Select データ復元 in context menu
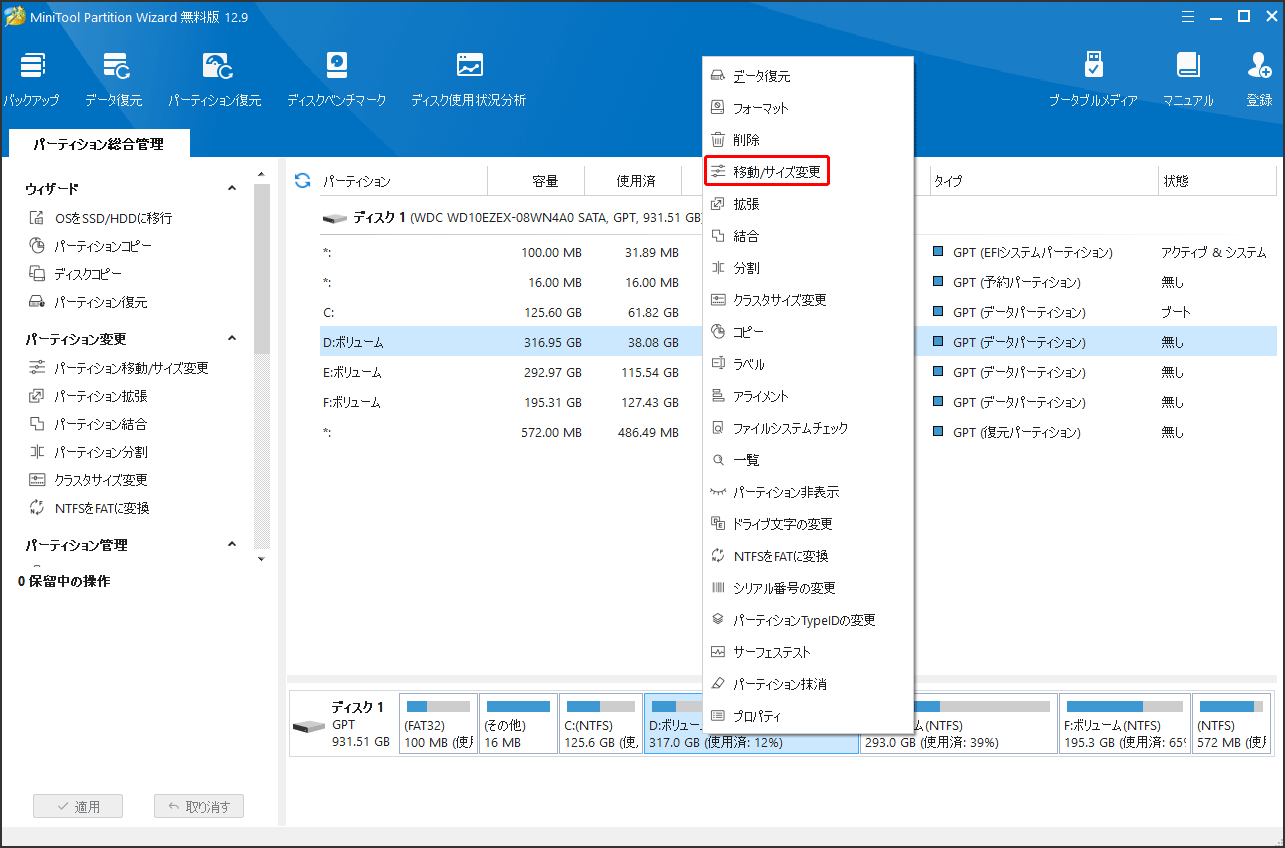This screenshot has width=1285, height=848. [x=808, y=76]
